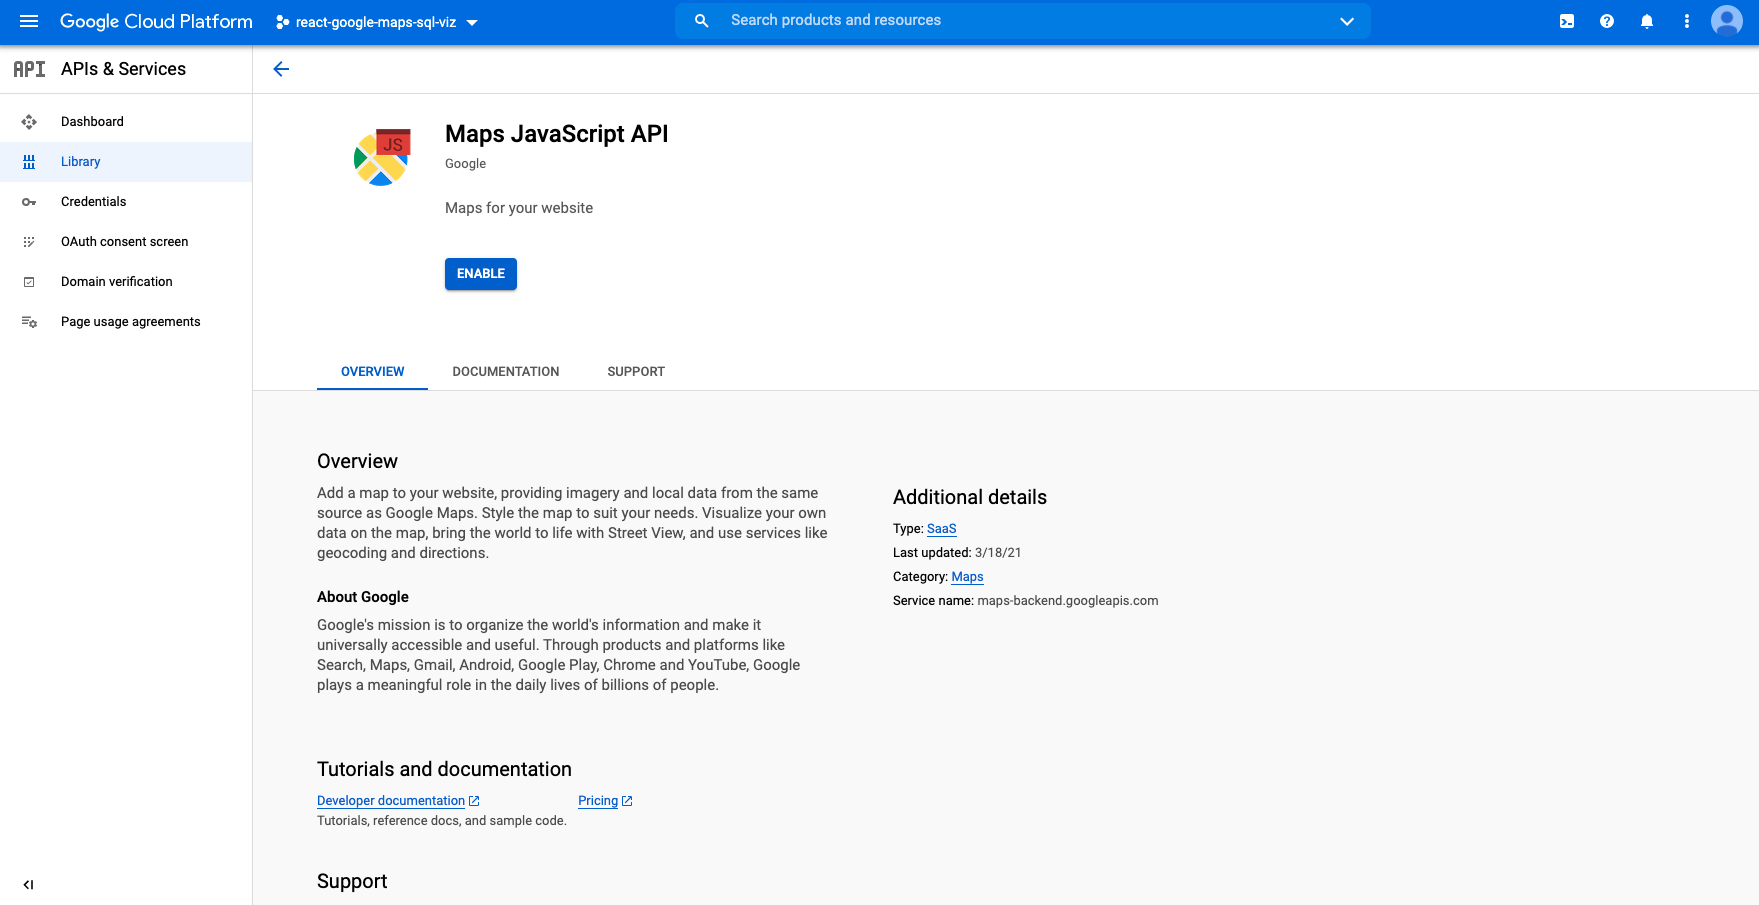Click the Maps JavaScript API logo
Viewport: 1759px width, 905px height.
382,157
